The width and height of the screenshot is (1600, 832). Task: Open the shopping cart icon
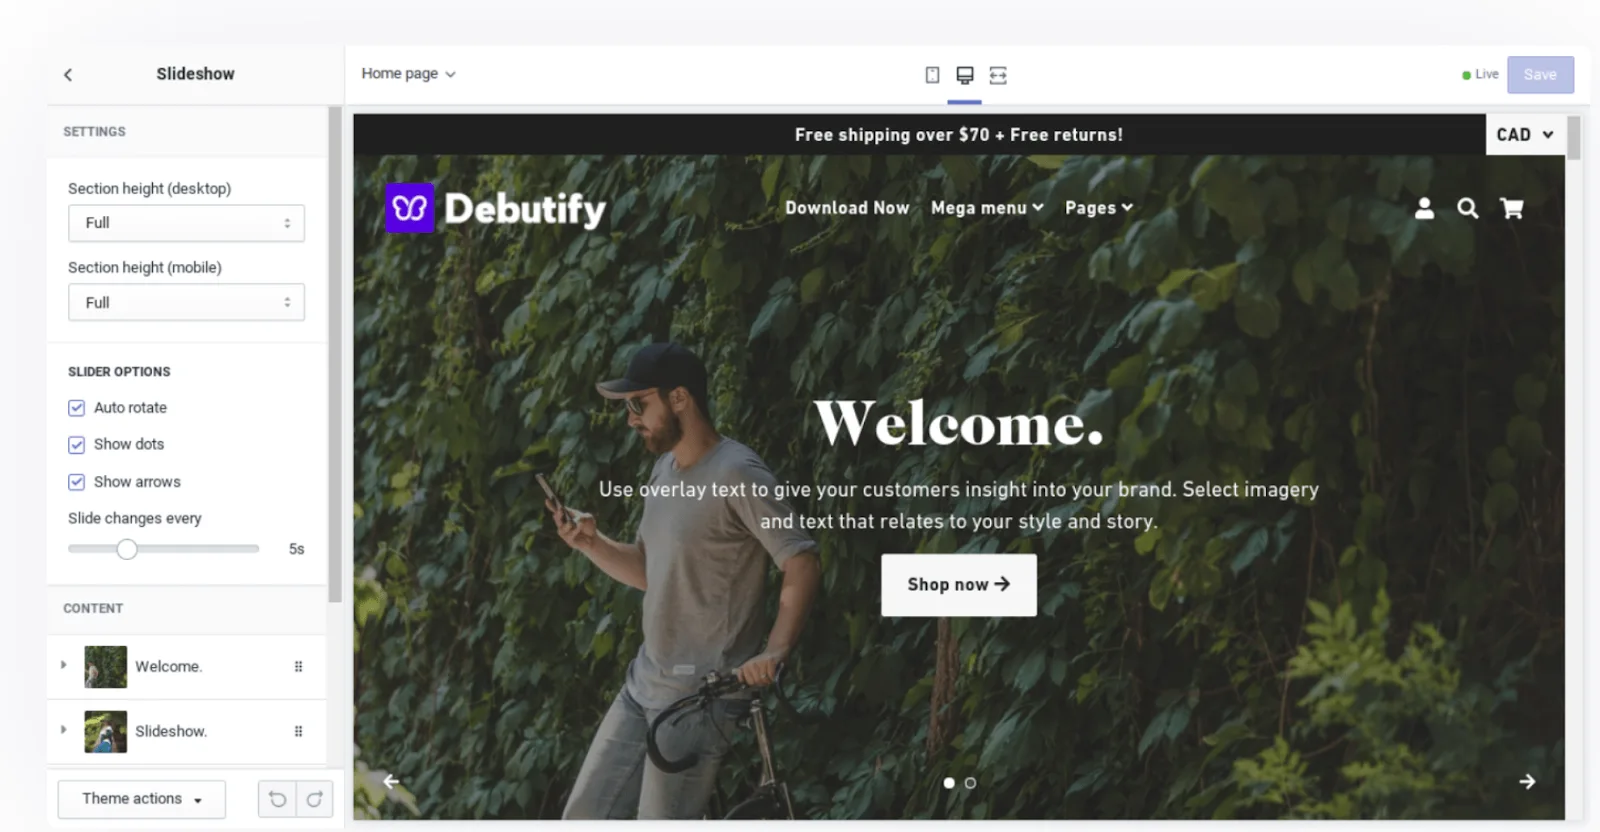tap(1512, 208)
